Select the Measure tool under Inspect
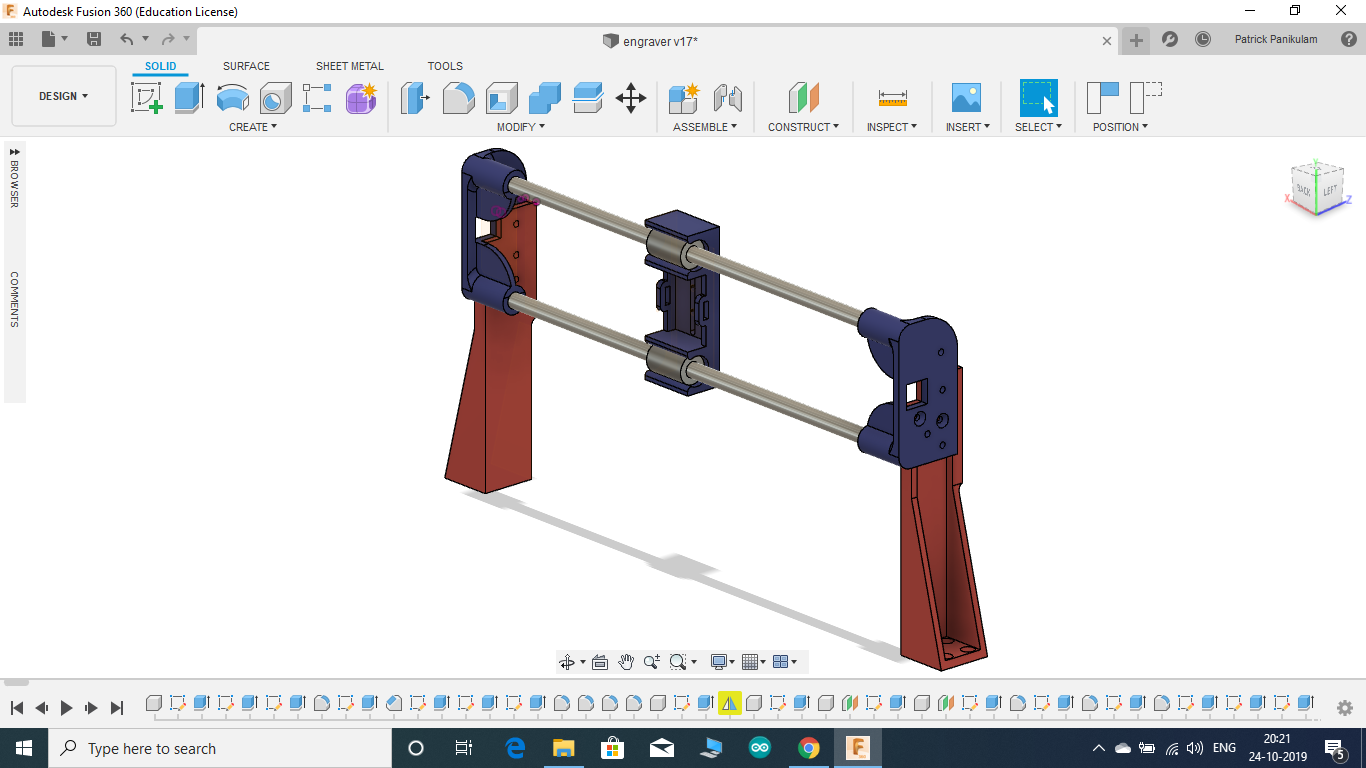Screen dimensions: 1366x768 click(891, 97)
